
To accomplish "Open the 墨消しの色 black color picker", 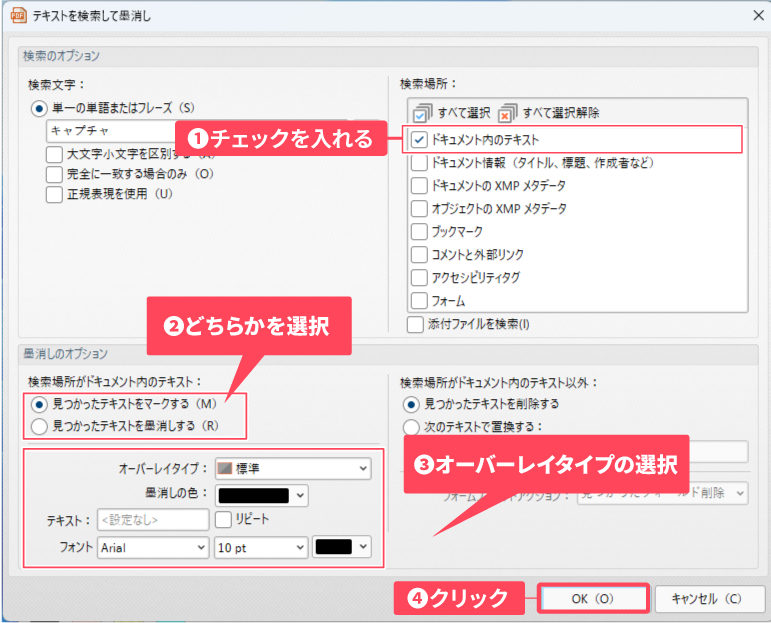I will (x=262, y=494).
